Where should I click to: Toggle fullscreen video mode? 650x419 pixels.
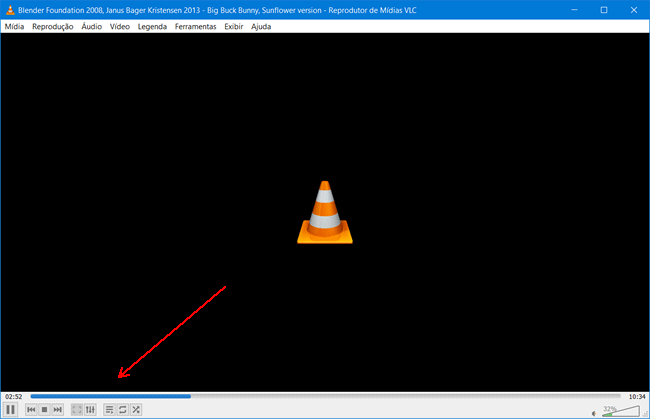(x=77, y=409)
